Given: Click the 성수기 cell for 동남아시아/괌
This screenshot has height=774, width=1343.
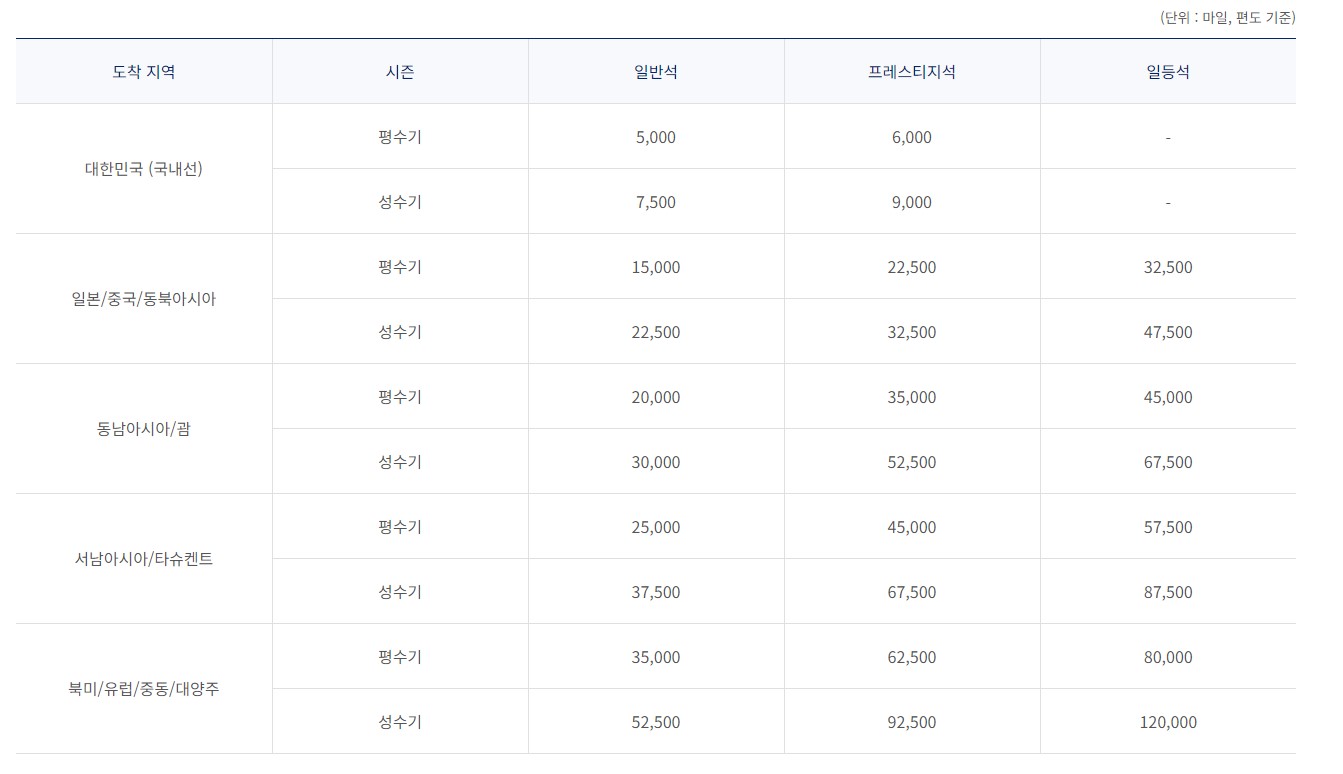Looking at the screenshot, I should point(399,461).
